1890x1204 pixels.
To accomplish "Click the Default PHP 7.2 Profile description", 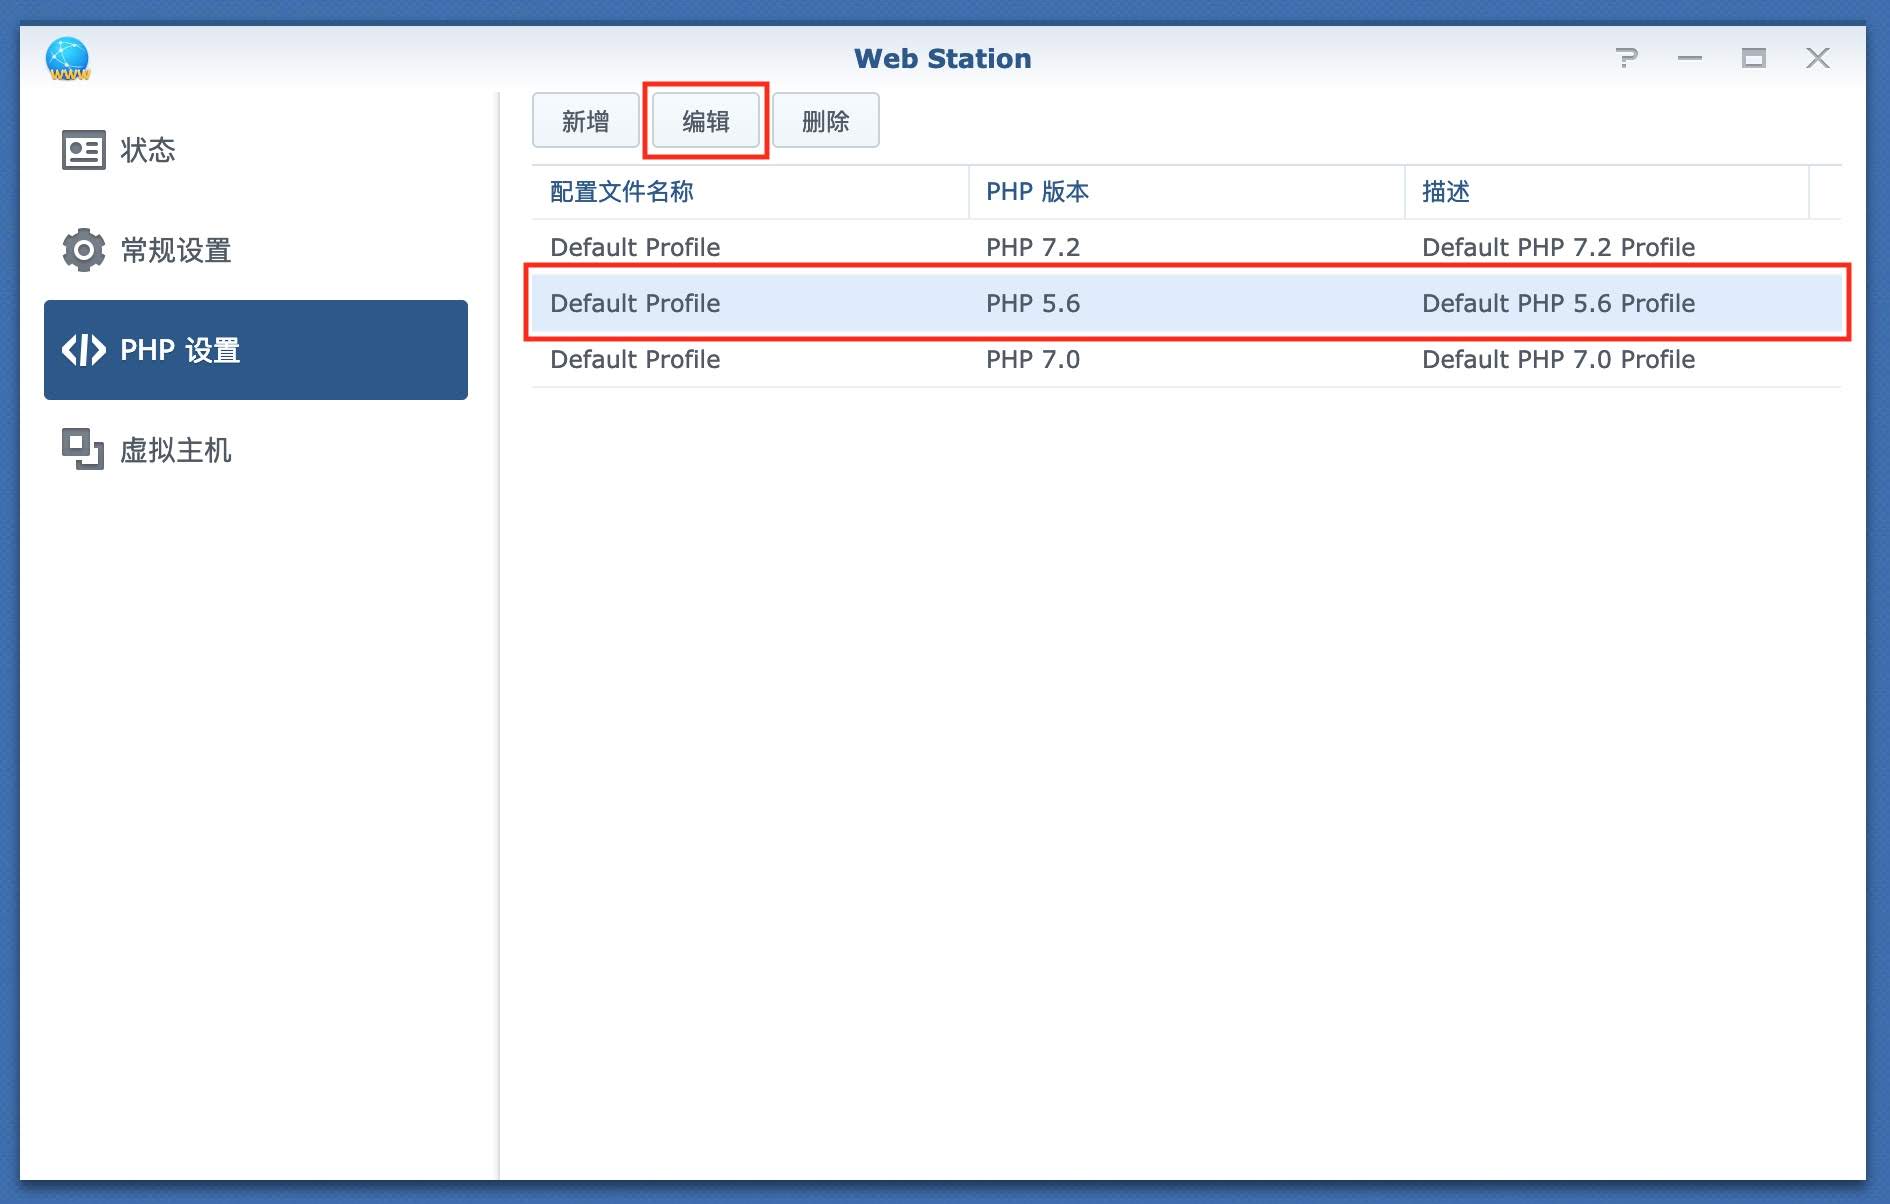I will (1559, 247).
